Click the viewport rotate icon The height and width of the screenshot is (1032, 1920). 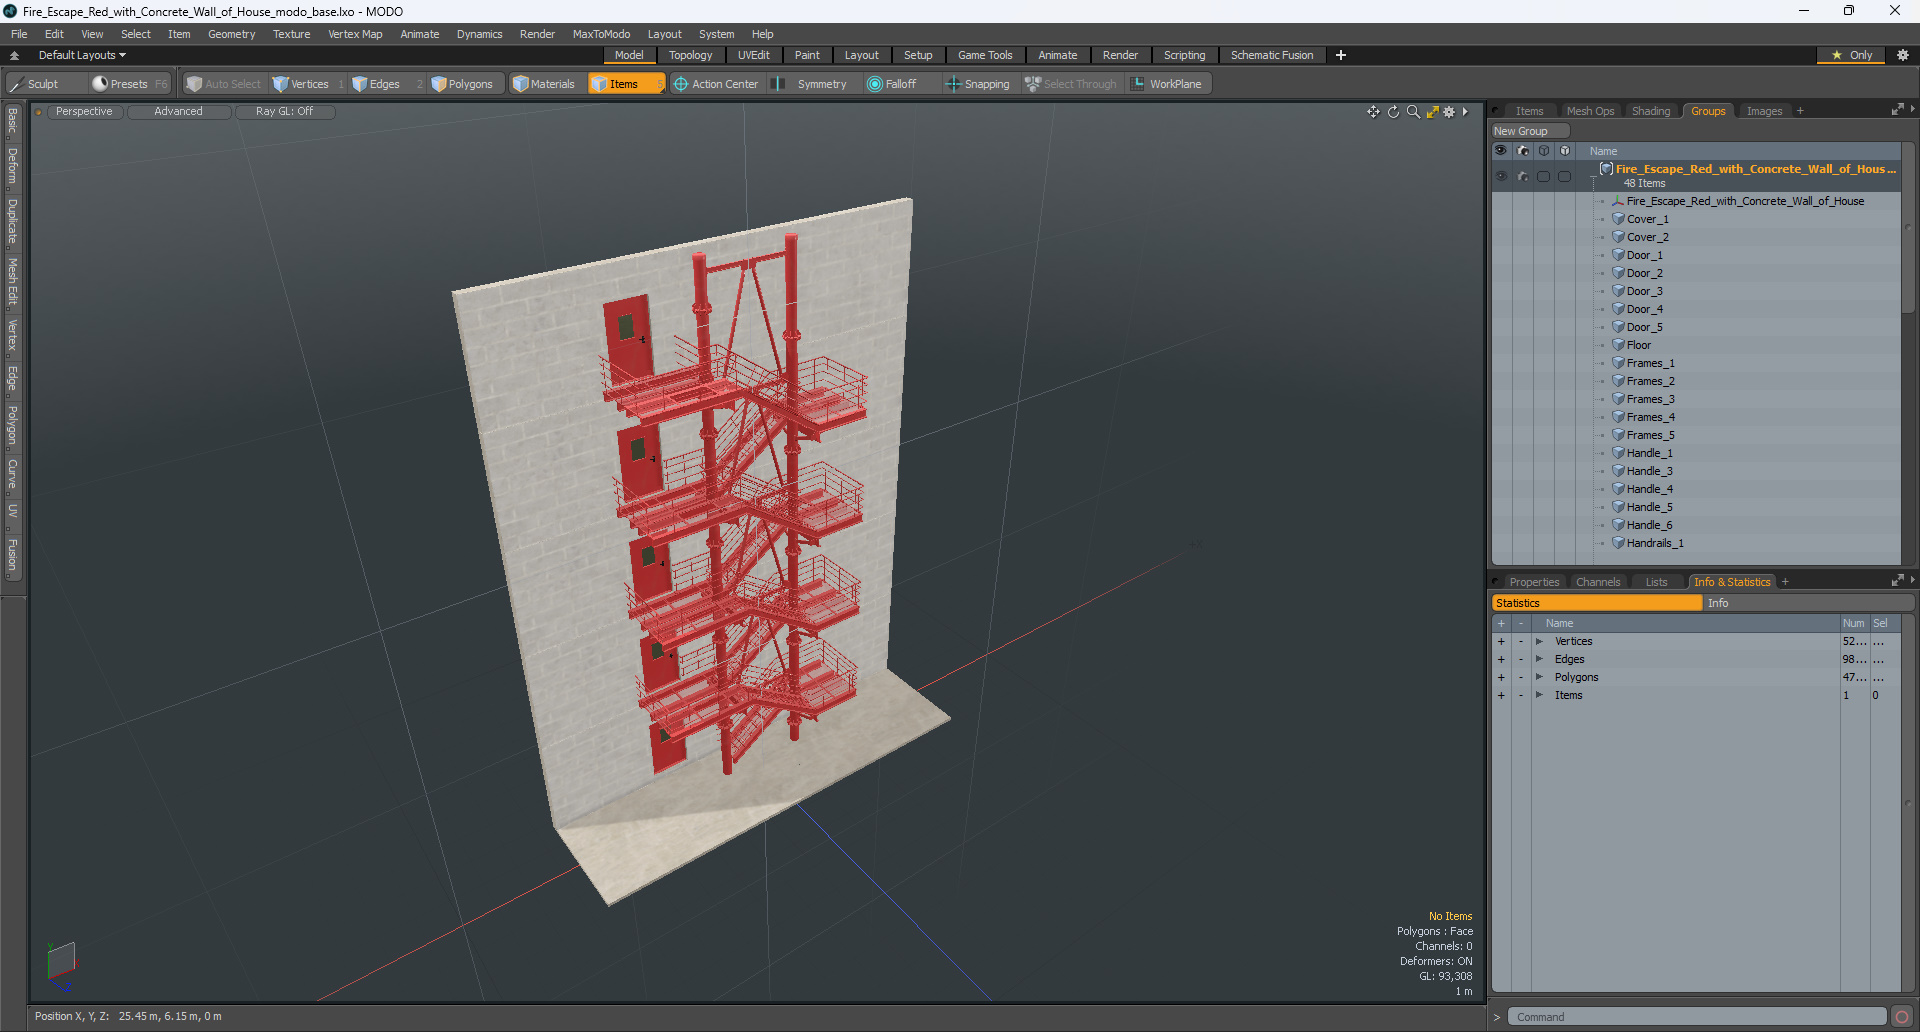click(x=1393, y=112)
